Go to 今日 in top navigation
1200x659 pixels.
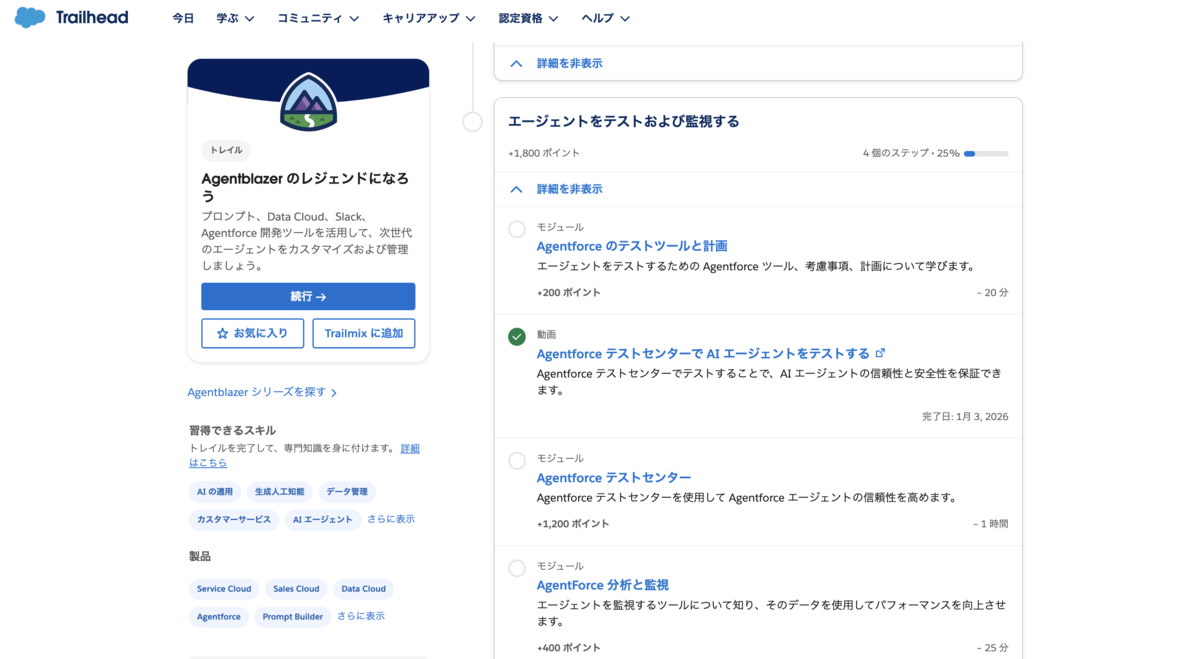(x=183, y=18)
